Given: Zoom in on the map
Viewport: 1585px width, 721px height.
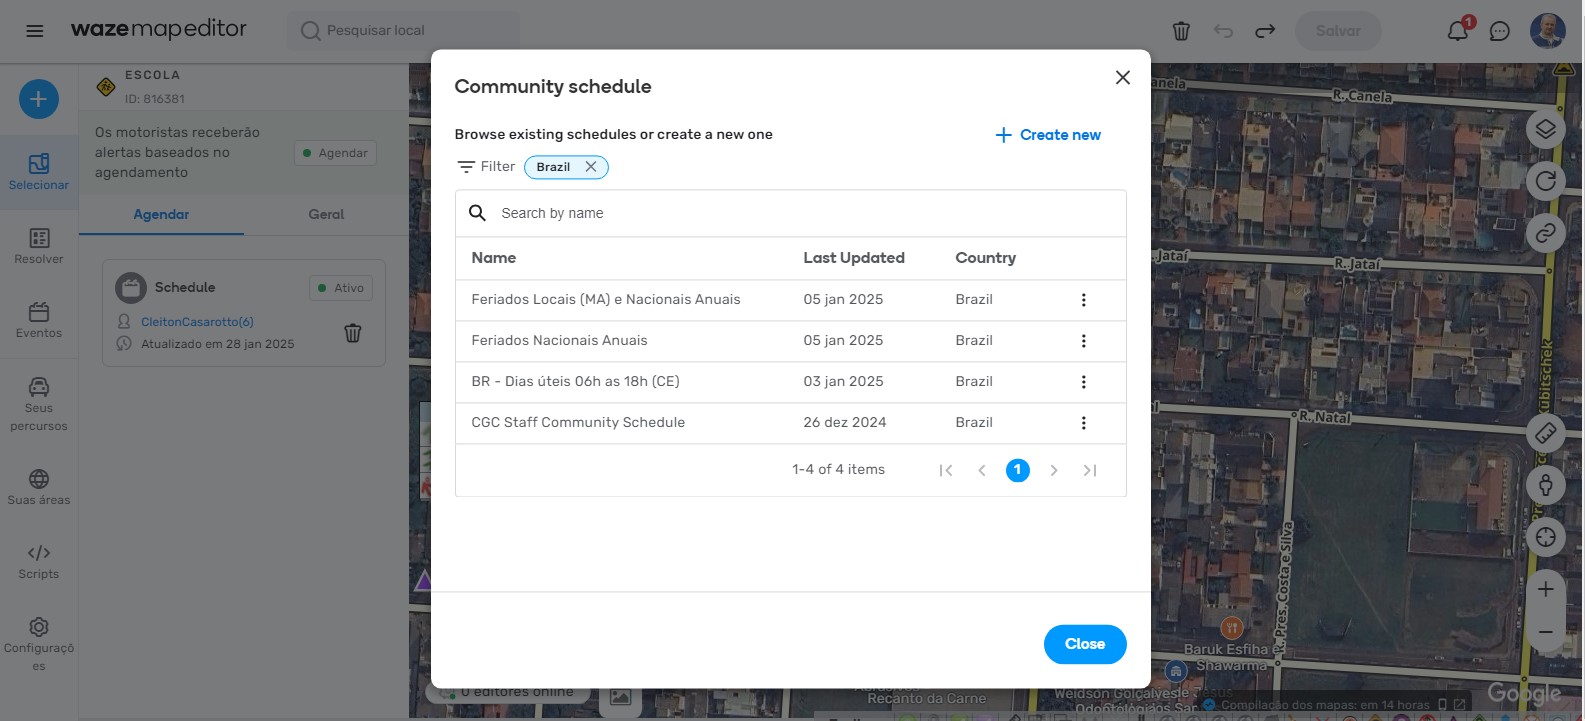Looking at the screenshot, I should click(x=1545, y=589).
